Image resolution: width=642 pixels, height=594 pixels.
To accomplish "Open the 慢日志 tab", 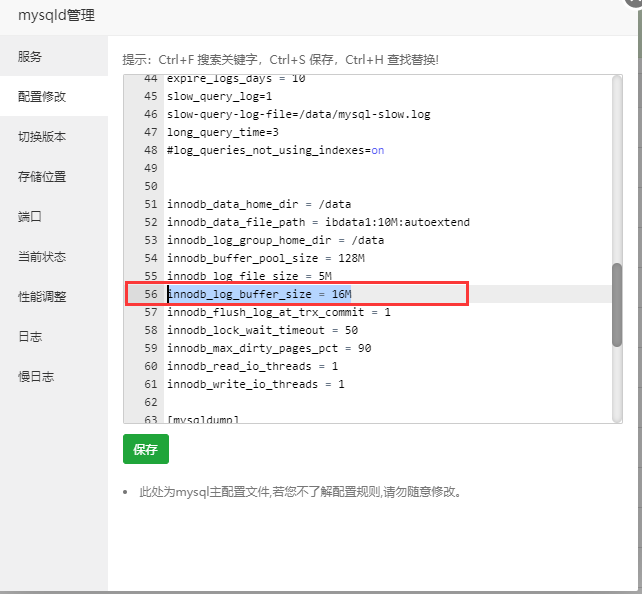I will click(36, 377).
